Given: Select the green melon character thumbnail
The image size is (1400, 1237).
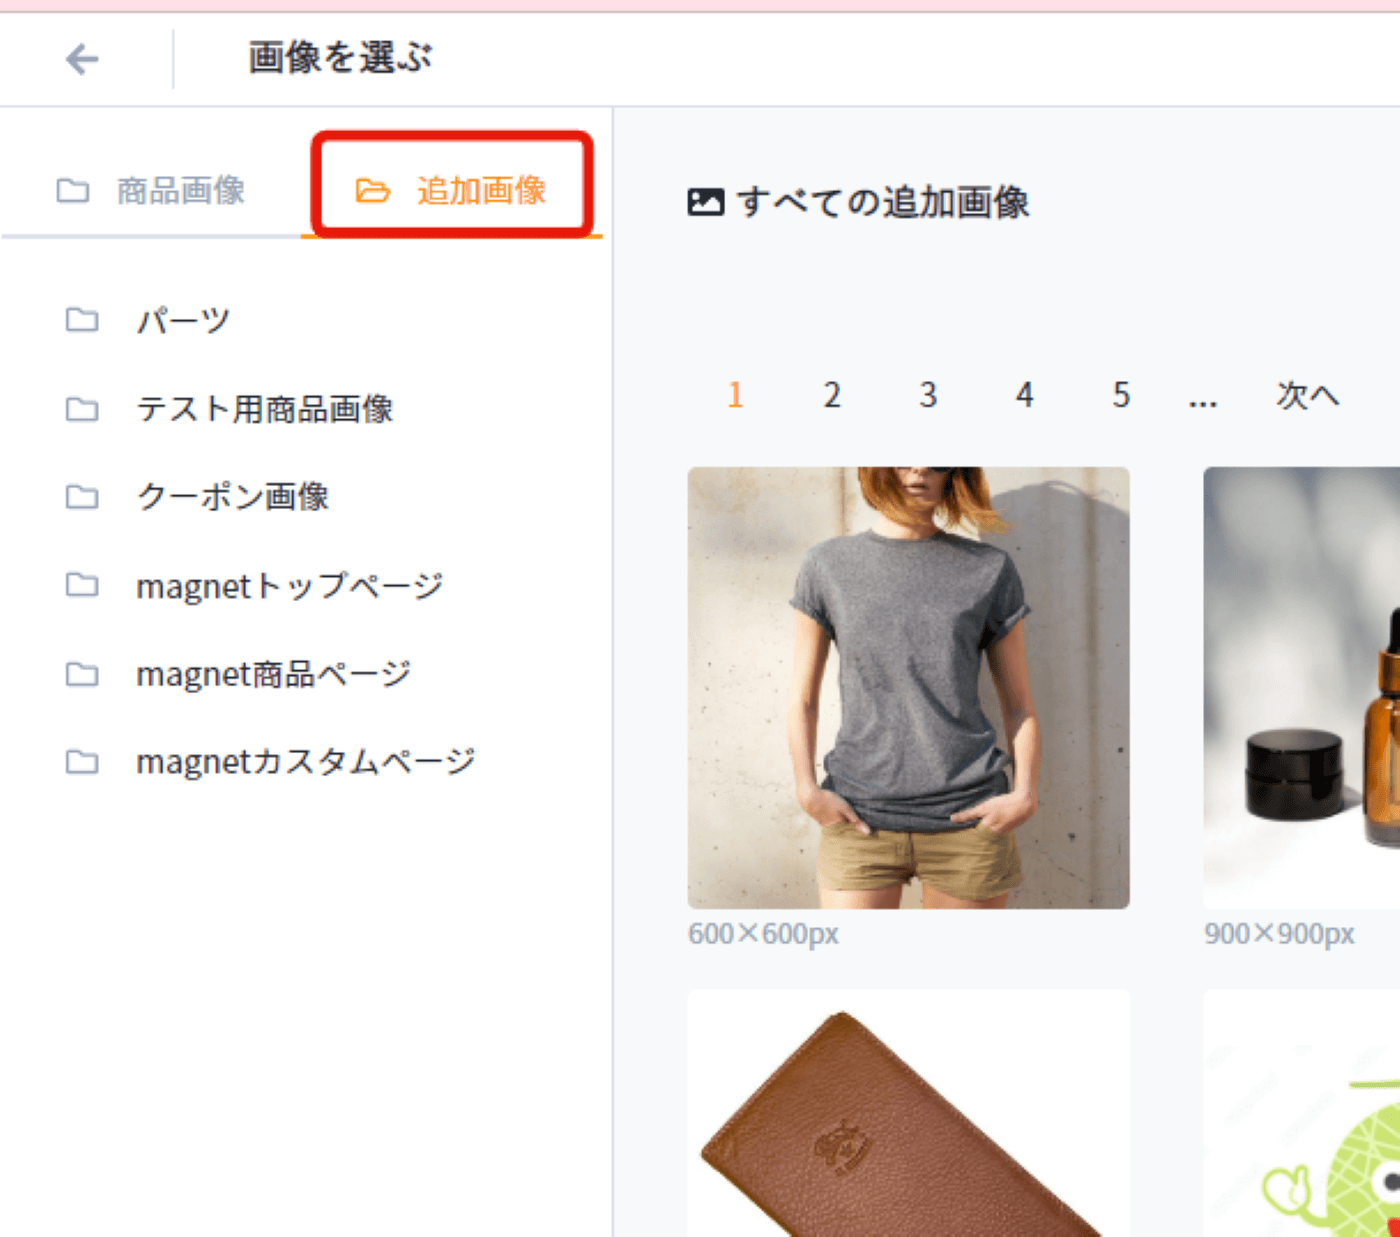Looking at the screenshot, I should coord(1302,1114).
